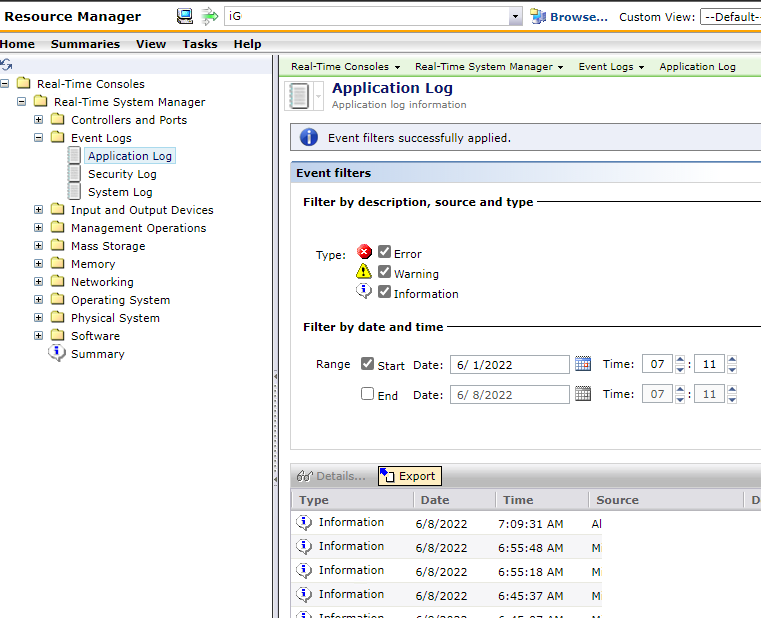Increase the End time hour stepper

tap(680, 389)
